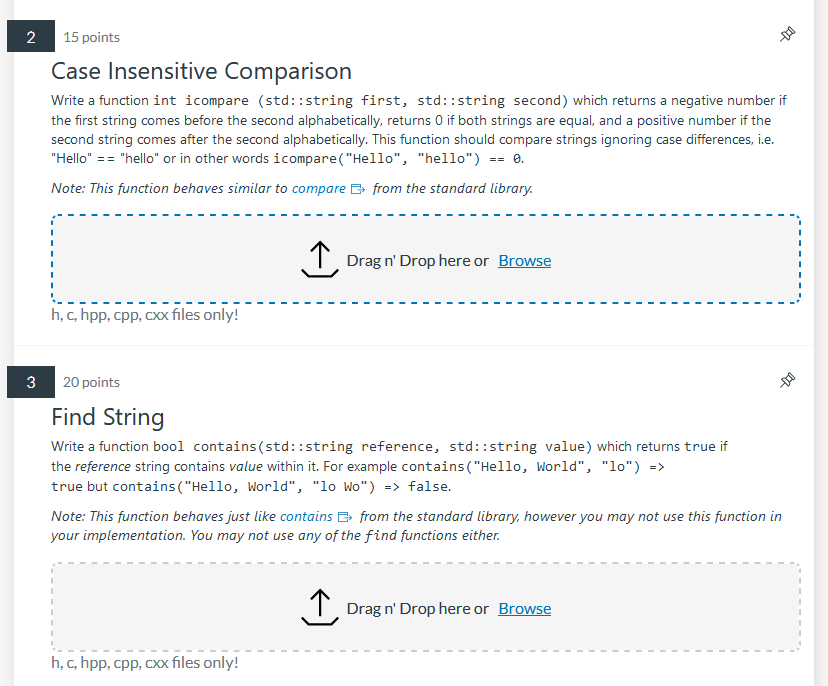Click the 20 points label
Screen dimensions: 828x686
tap(90, 382)
